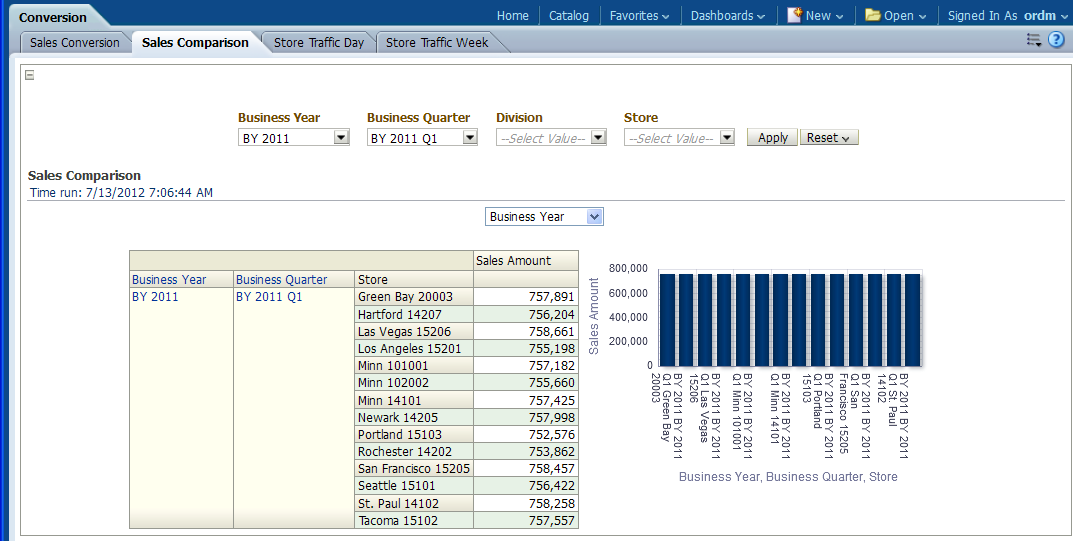
Task: Expand the Business Quarter dropdown
Action: pyautogui.click(x=469, y=138)
